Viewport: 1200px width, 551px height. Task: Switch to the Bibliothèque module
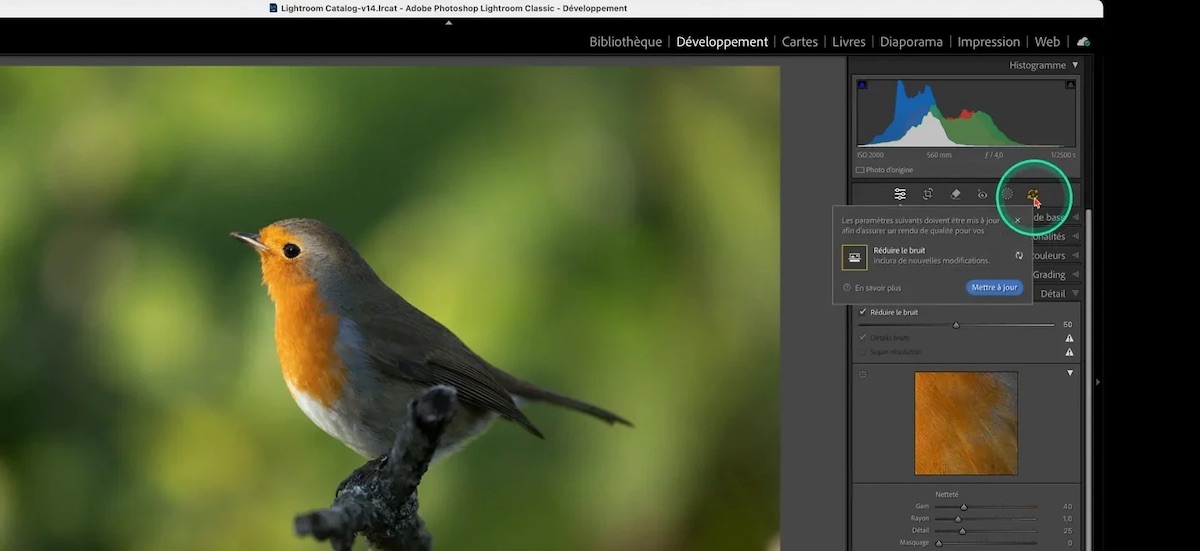625,42
